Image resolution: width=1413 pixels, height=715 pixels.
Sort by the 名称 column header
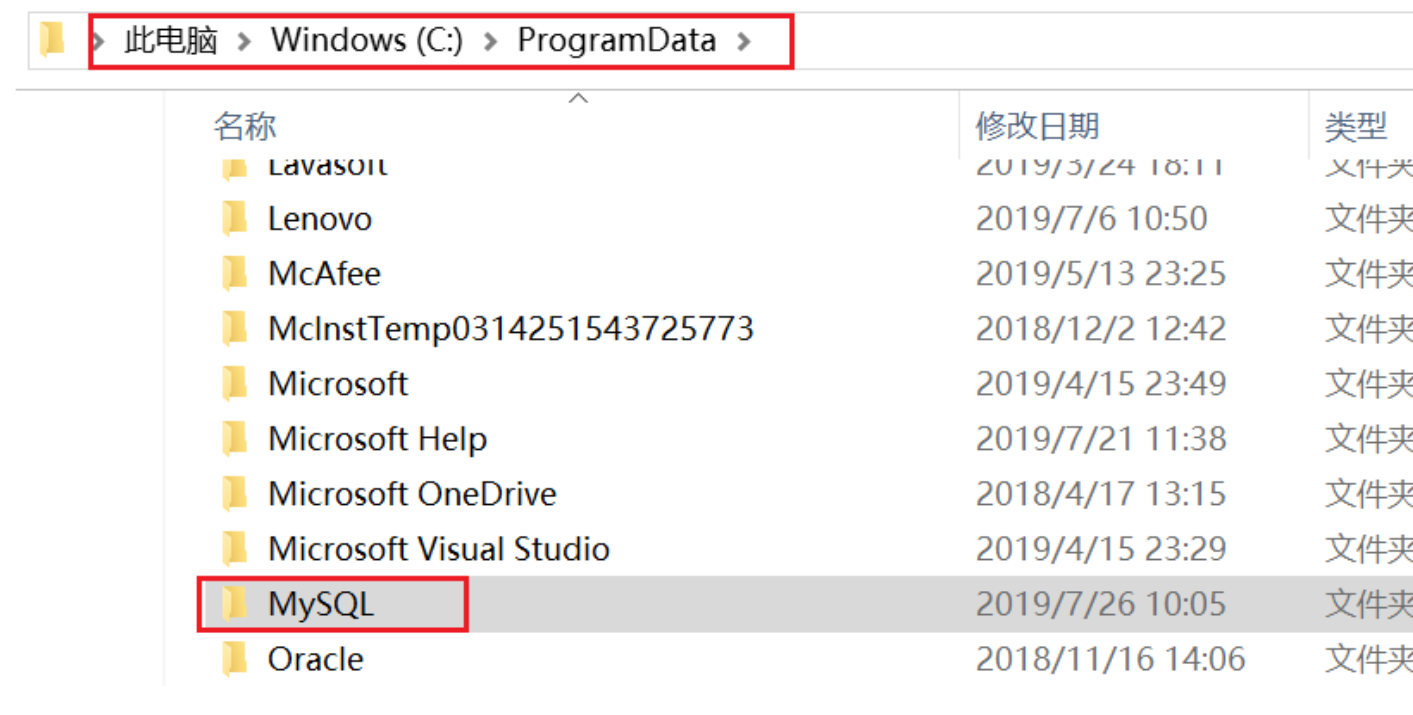(244, 126)
